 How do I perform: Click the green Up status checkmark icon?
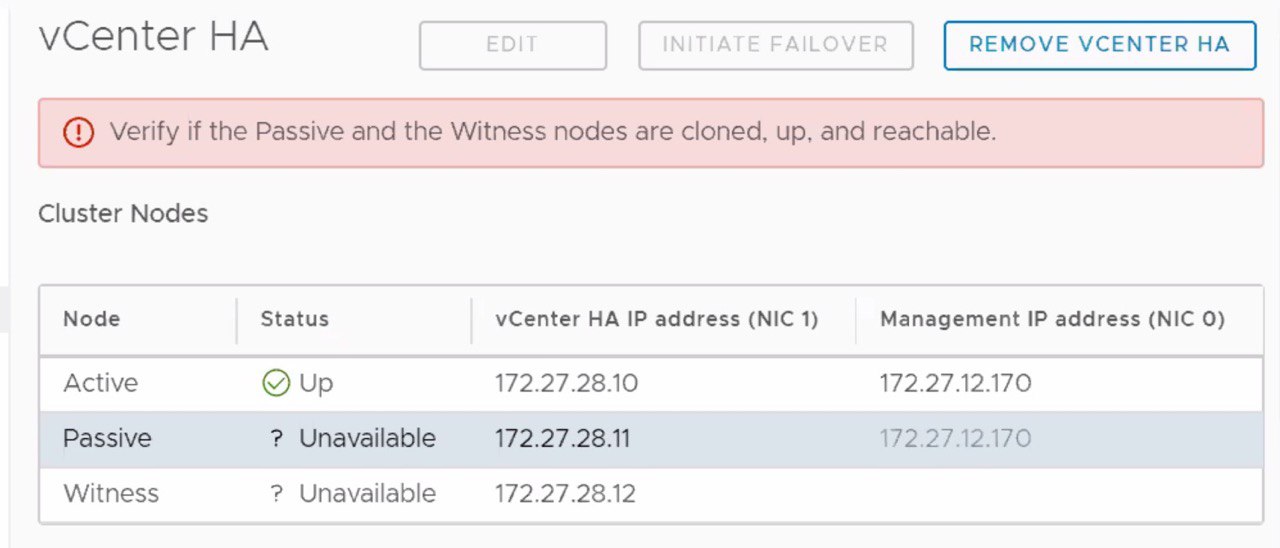(275, 383)
